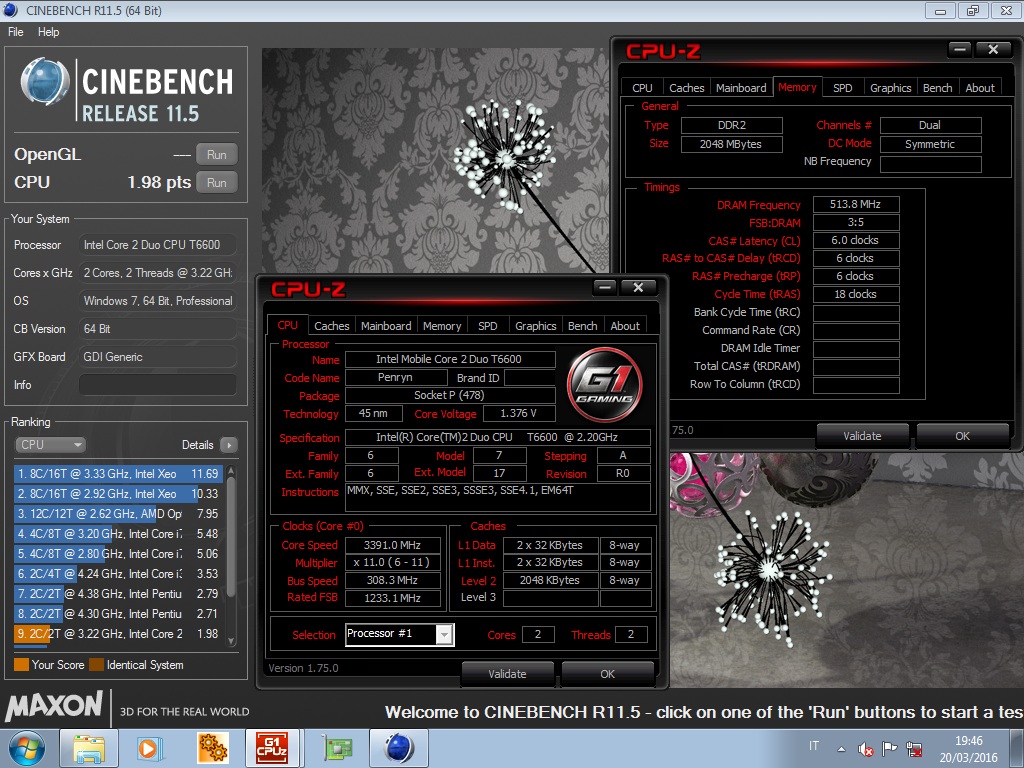Open Graphics tab in memory CPU-Z
This screenshot has width=1024, height=768.
(x=891, y=88)
